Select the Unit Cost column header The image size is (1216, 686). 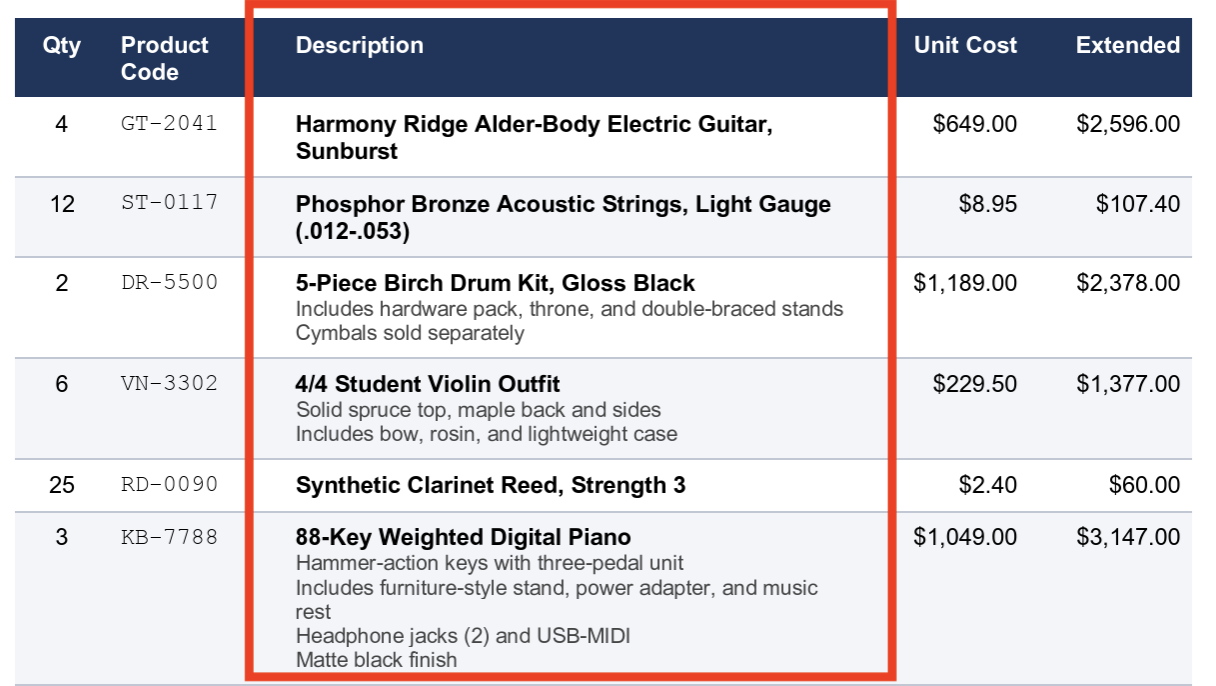(x=965, y=45)
